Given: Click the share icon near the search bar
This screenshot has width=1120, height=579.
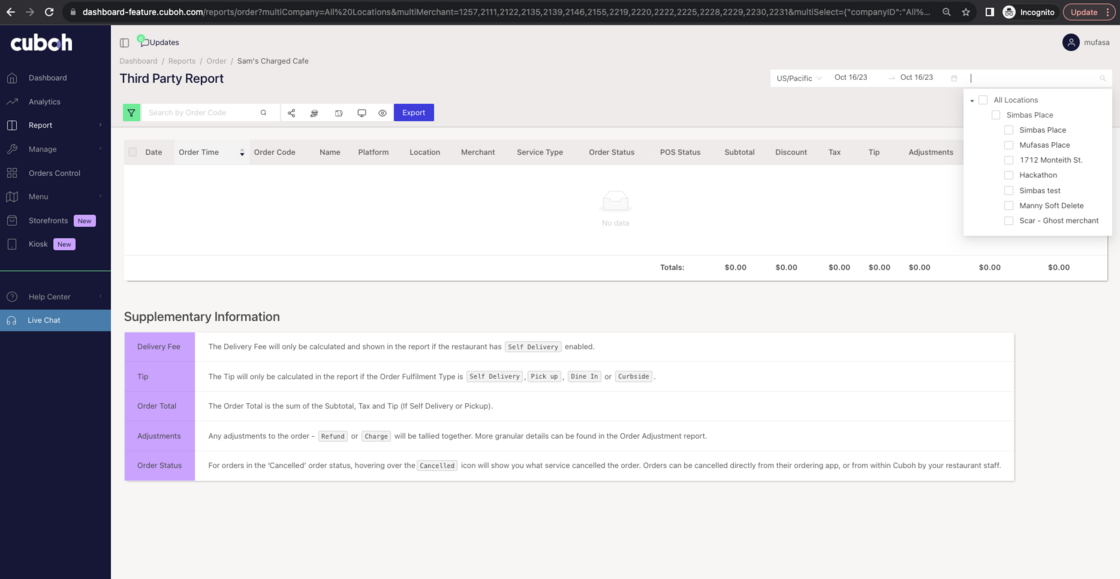Looking at the screenshot, I should pos(291,112).
